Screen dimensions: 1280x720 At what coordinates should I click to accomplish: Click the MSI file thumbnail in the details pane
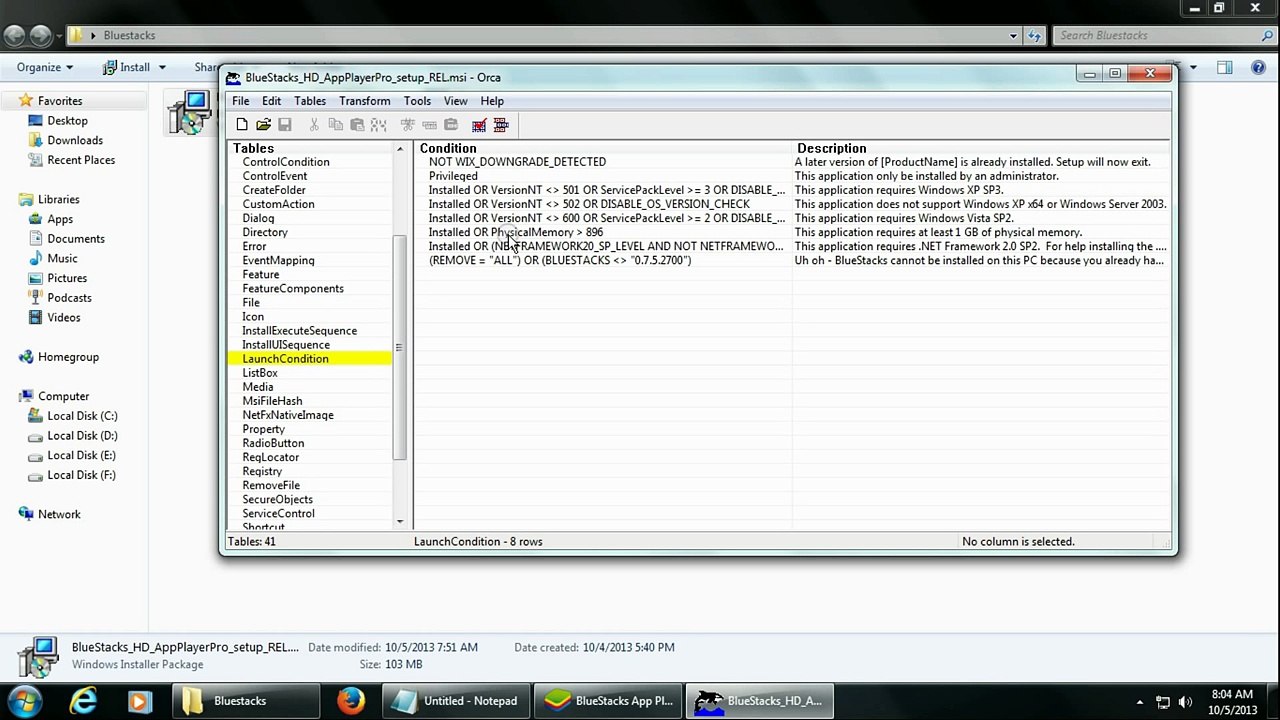tap(38, 656)
